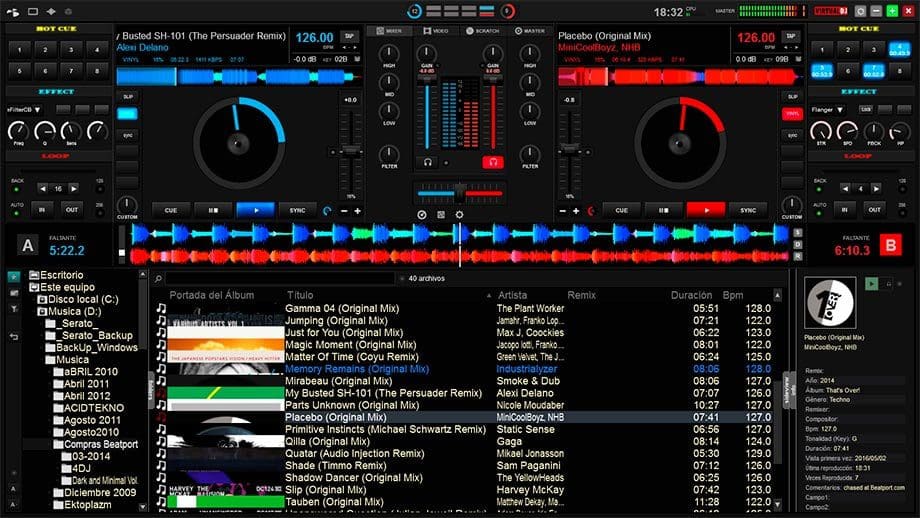Adjust the right deck pitch slider
The height and width of the screenshot is (518, 920).
569,151
